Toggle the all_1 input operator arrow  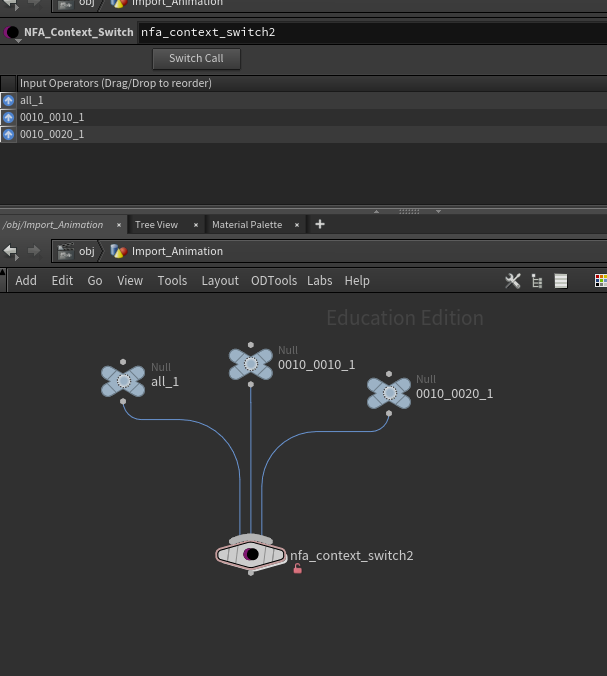pos(8,100)
